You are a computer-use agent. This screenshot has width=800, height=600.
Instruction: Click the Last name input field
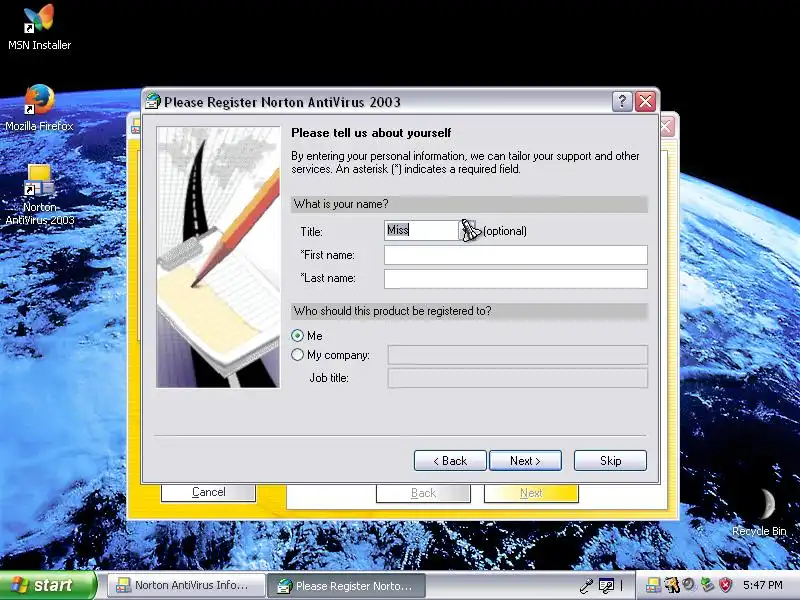(516, 279)
